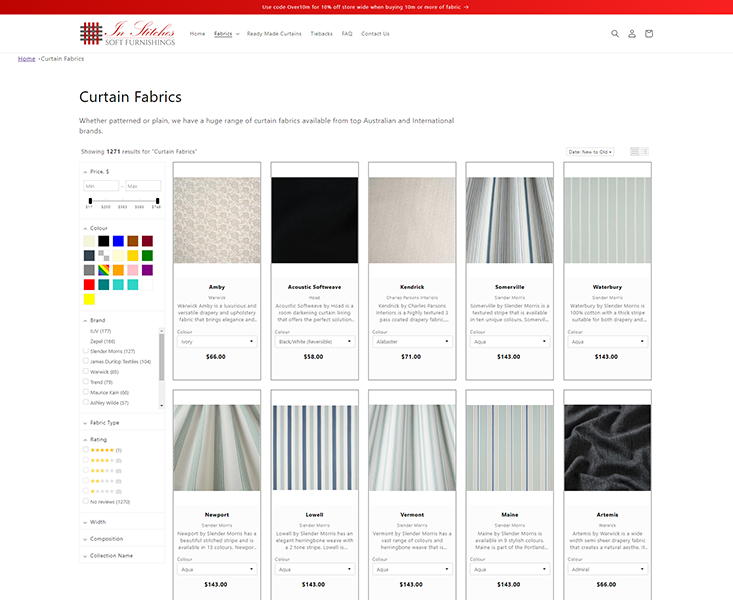Open the Amby product title

[217, 287]
